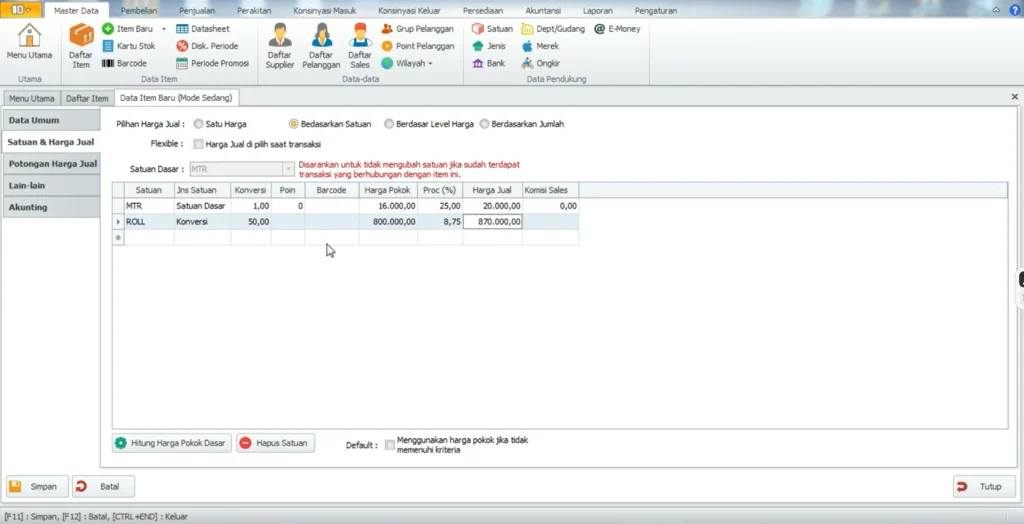1024x524 pixels.
Task: Open Ongkir delivery icon
Action: (x=527, y=63)
